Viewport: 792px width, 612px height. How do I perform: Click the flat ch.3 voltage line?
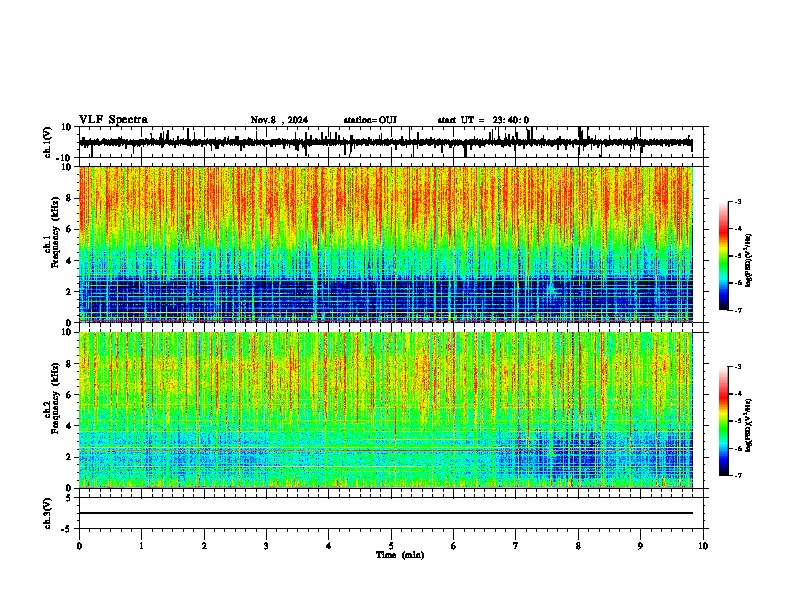coord(385,513)
